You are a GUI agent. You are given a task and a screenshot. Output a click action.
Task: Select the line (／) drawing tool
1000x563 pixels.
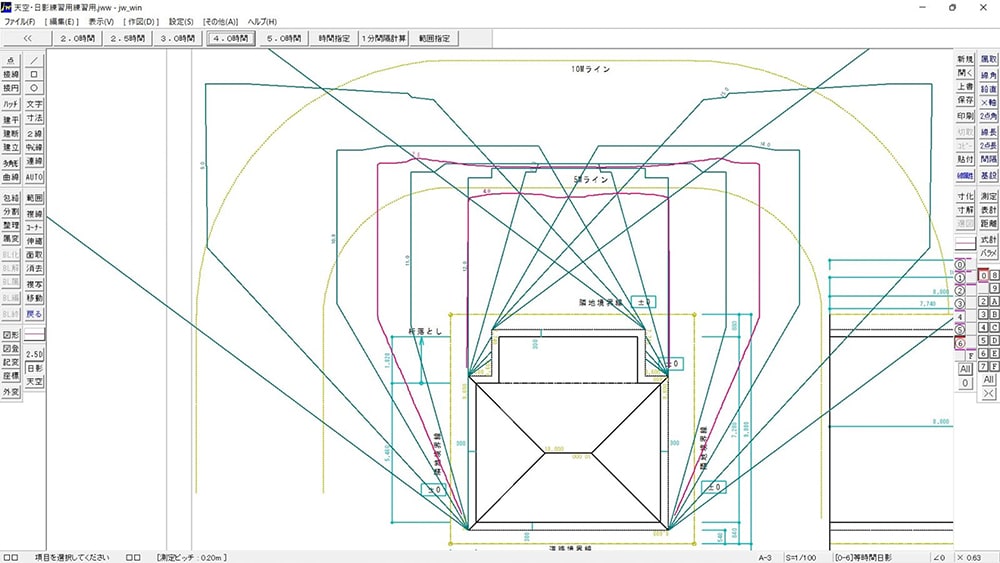(x=34, y=60)
